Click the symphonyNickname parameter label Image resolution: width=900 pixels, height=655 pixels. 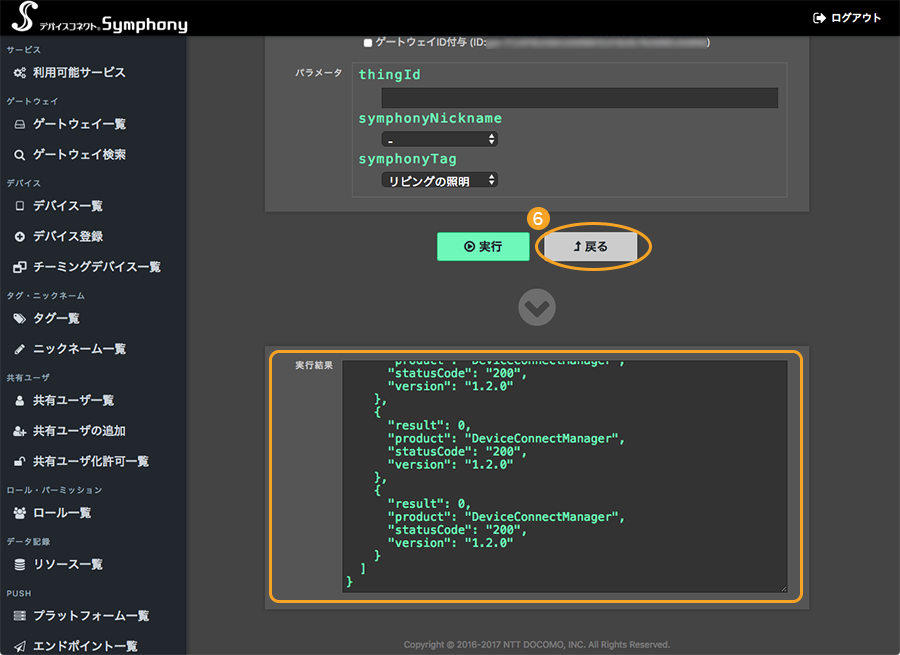pos(430,118)
